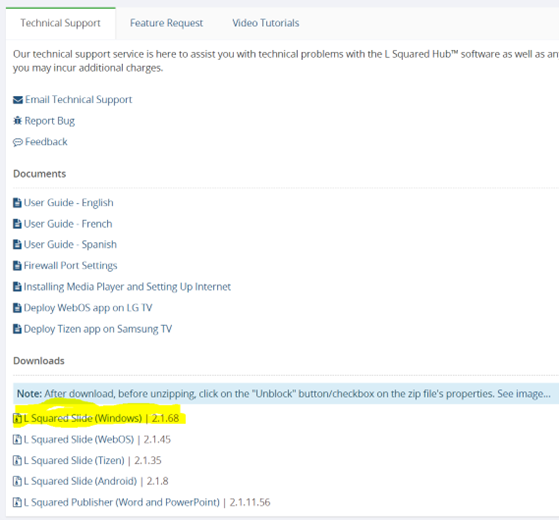The width and height of the screenshot is (559, 520).
Task: Open the Feature Request tab
Action: (x=166, y=23)
